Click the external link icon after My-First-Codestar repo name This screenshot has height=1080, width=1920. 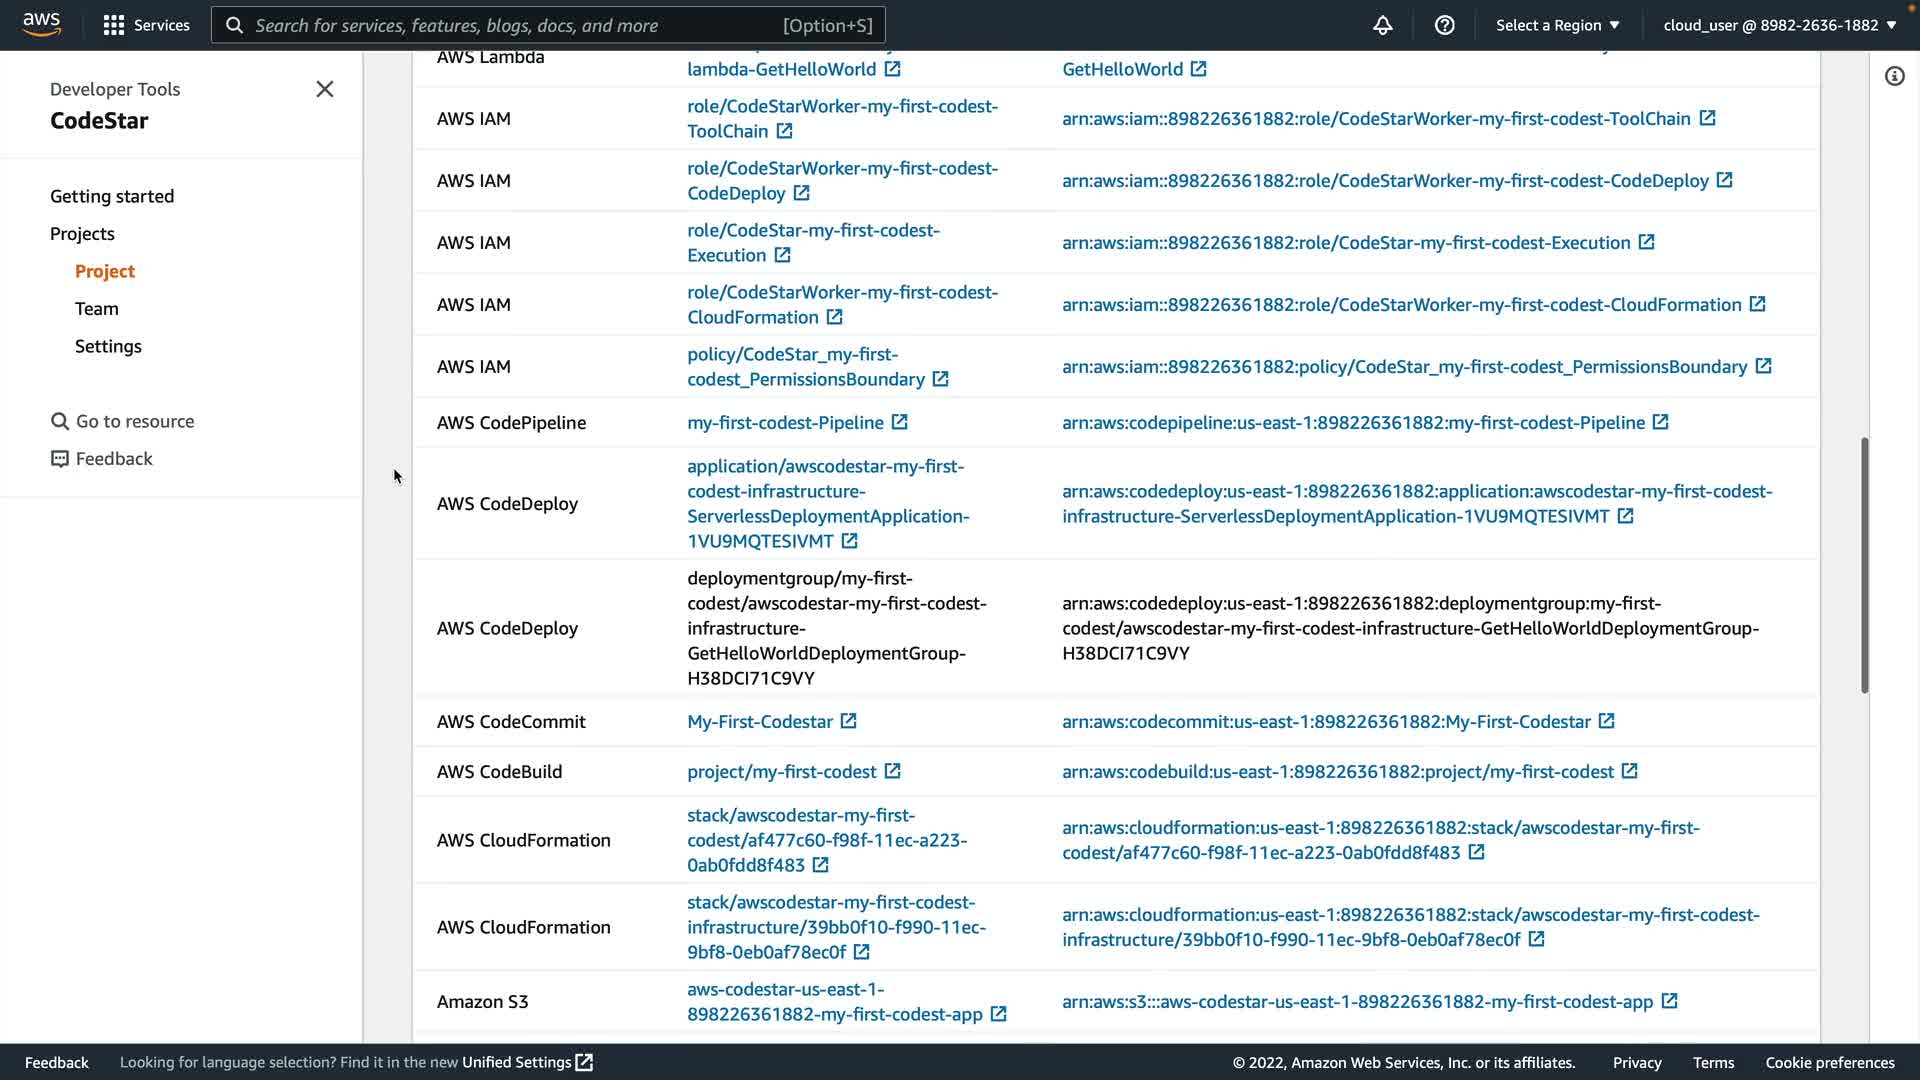click(x=848, y=721)
